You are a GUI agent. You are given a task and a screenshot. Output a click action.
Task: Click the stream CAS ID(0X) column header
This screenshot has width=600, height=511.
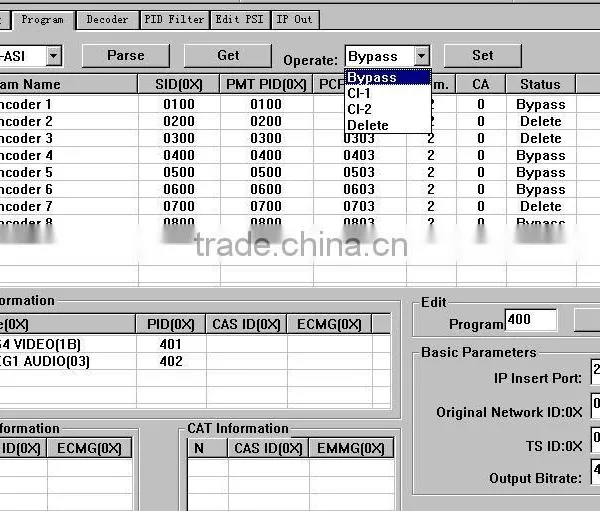pyautogui.click(x=246, y=324)
